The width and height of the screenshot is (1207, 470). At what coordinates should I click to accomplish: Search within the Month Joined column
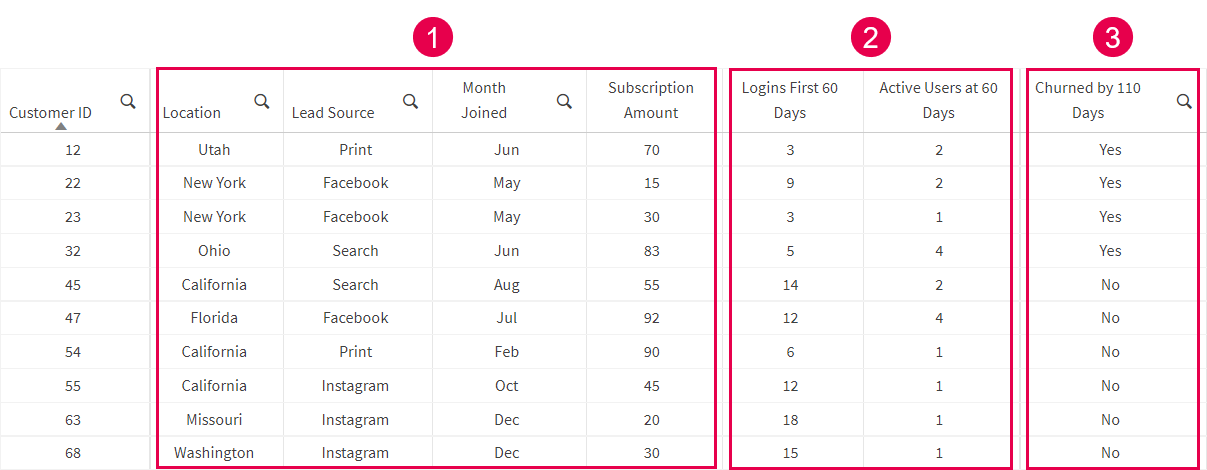pos(564,101)
